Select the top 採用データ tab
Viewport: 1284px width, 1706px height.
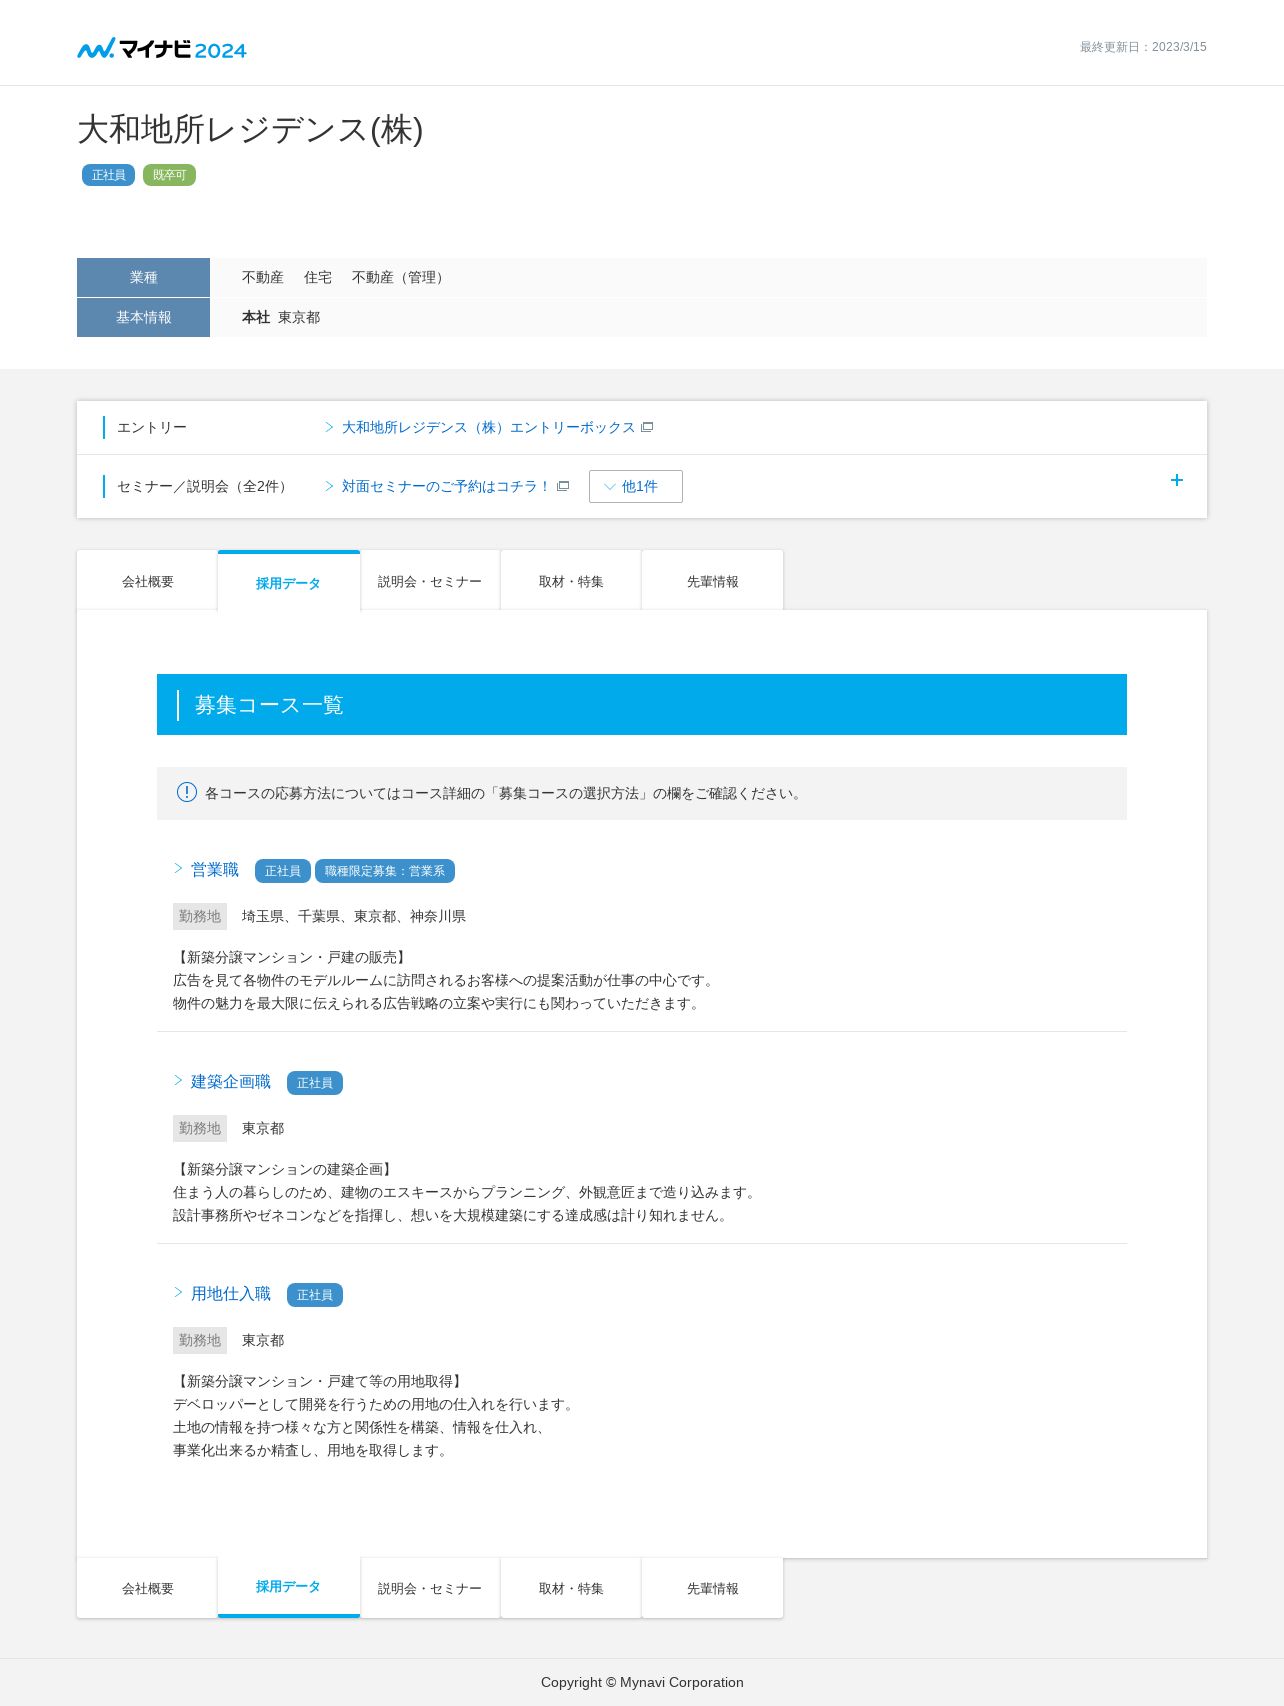click(x=289, y=581)
